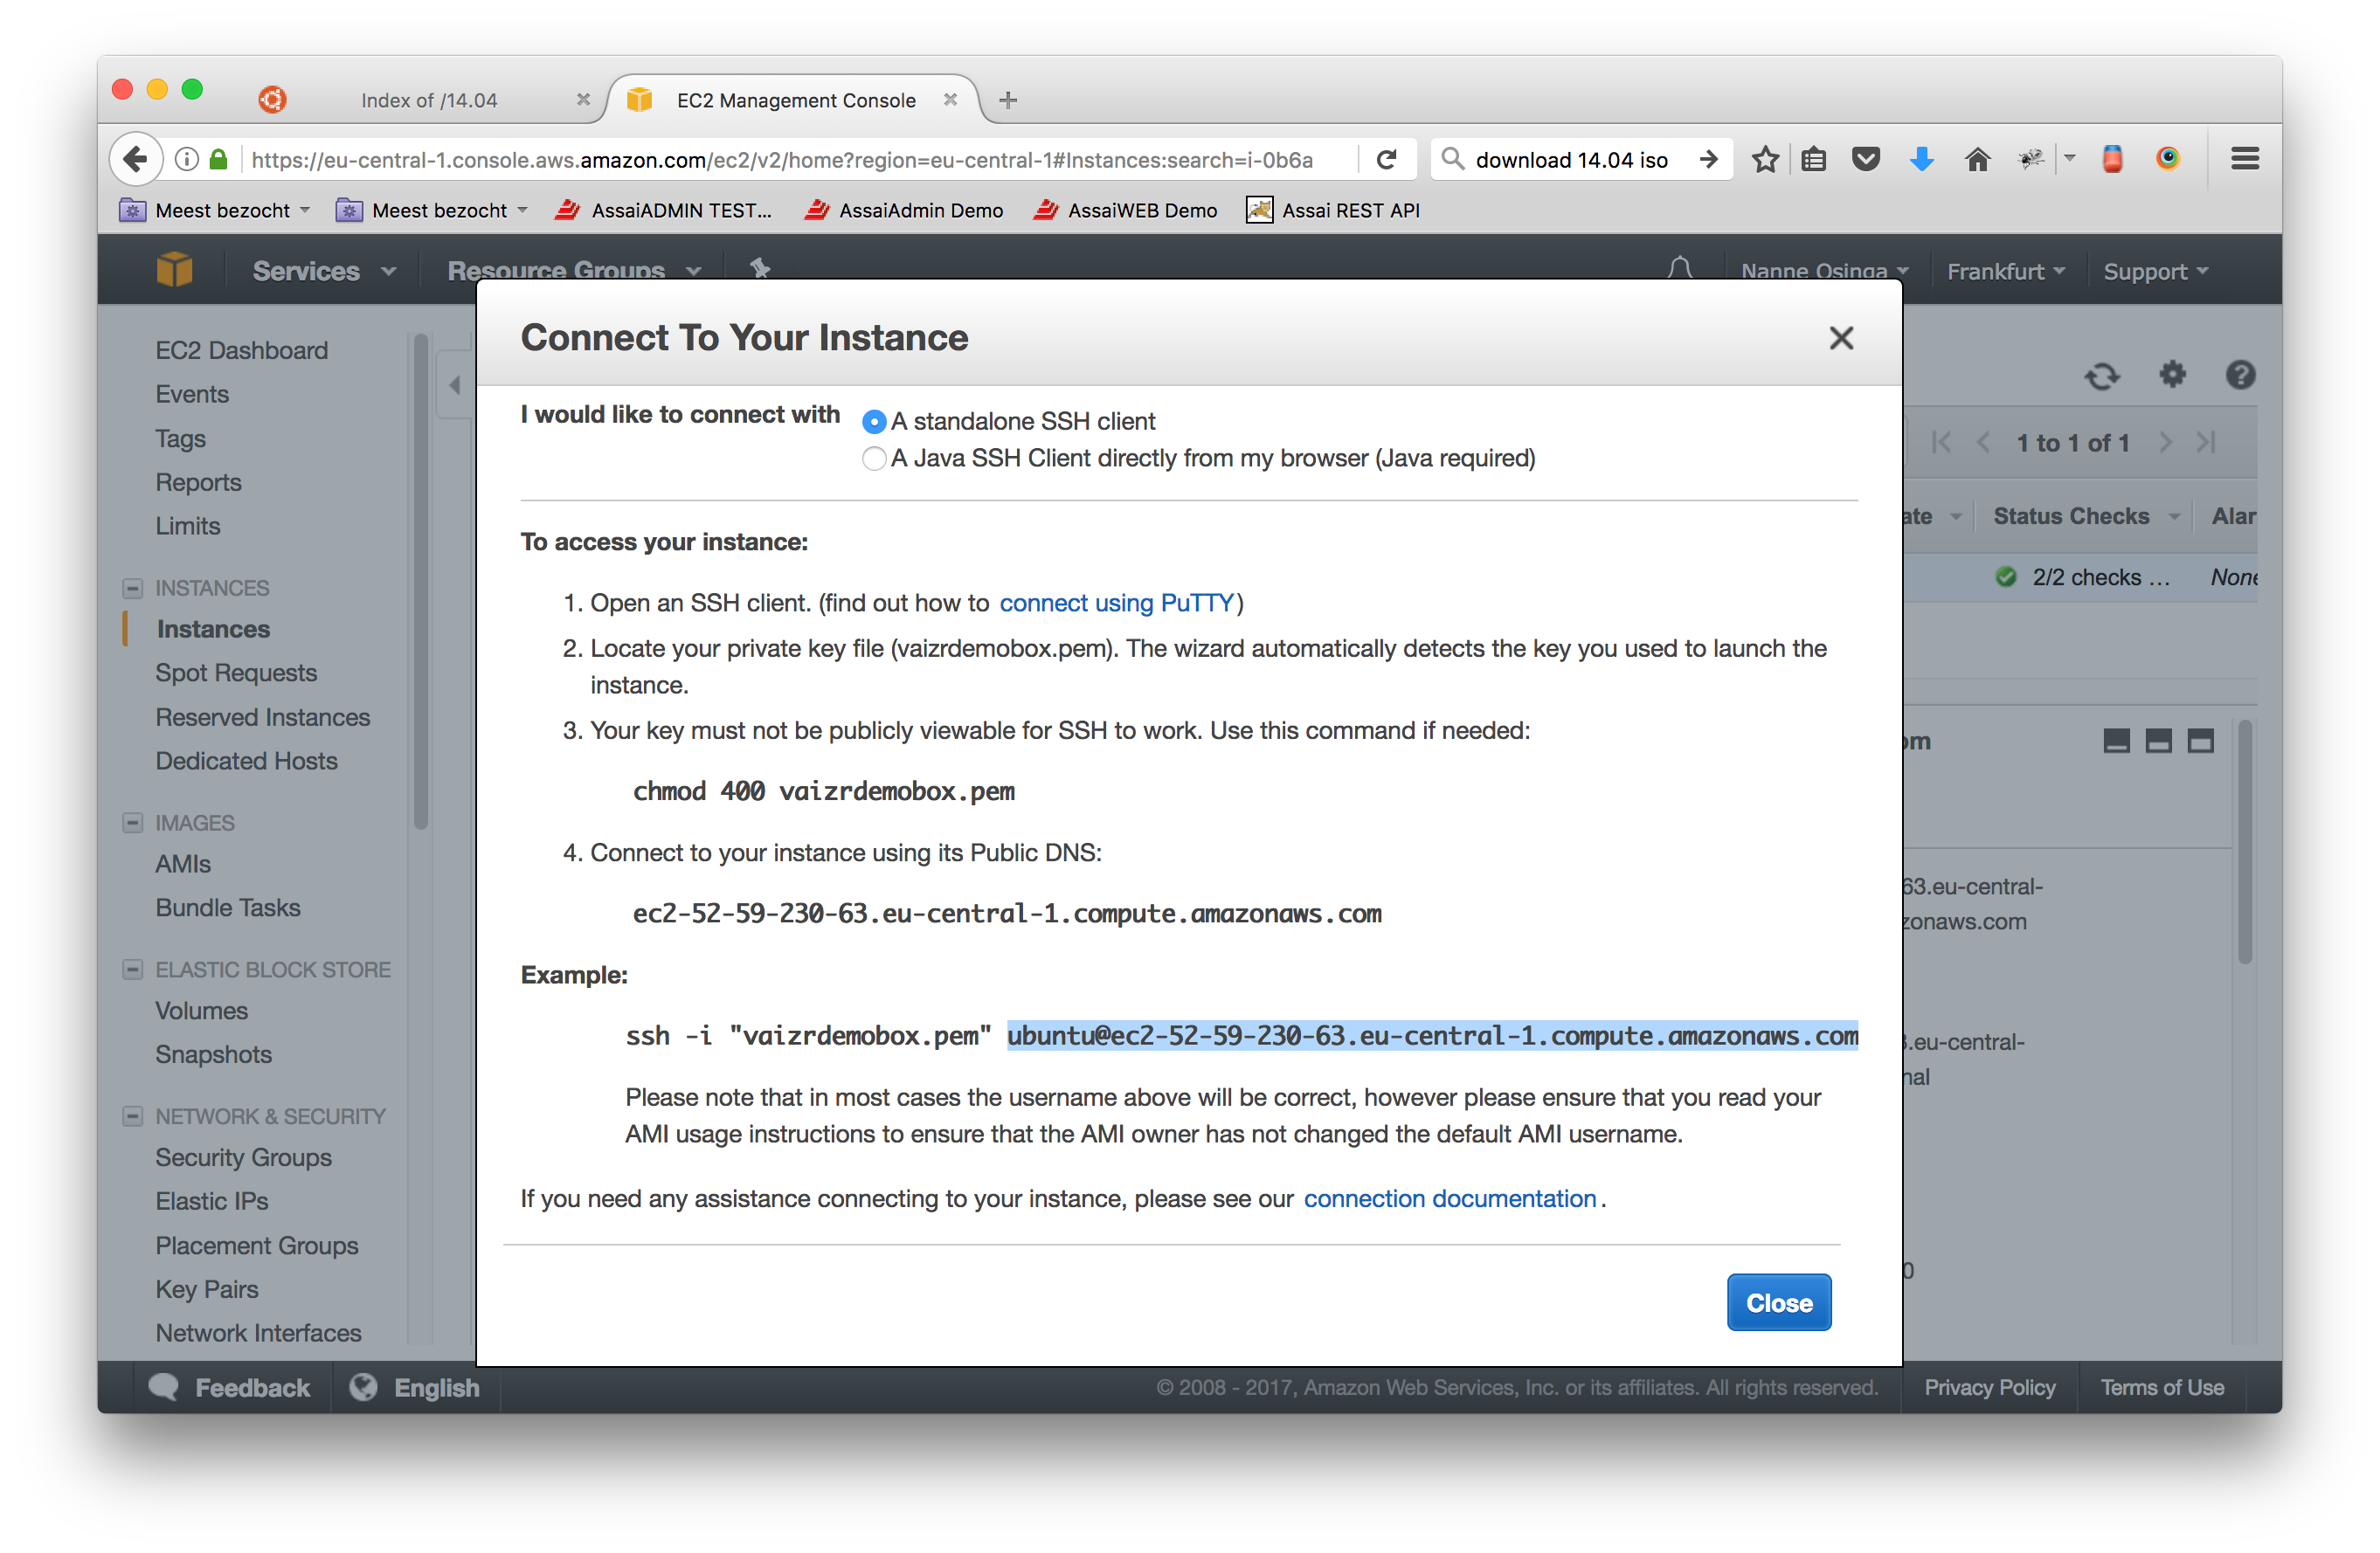Collapse the ELASTIC BLOCK STORE section
The width and height of the screenshot is (2380, 1553).
click(132, 970)
